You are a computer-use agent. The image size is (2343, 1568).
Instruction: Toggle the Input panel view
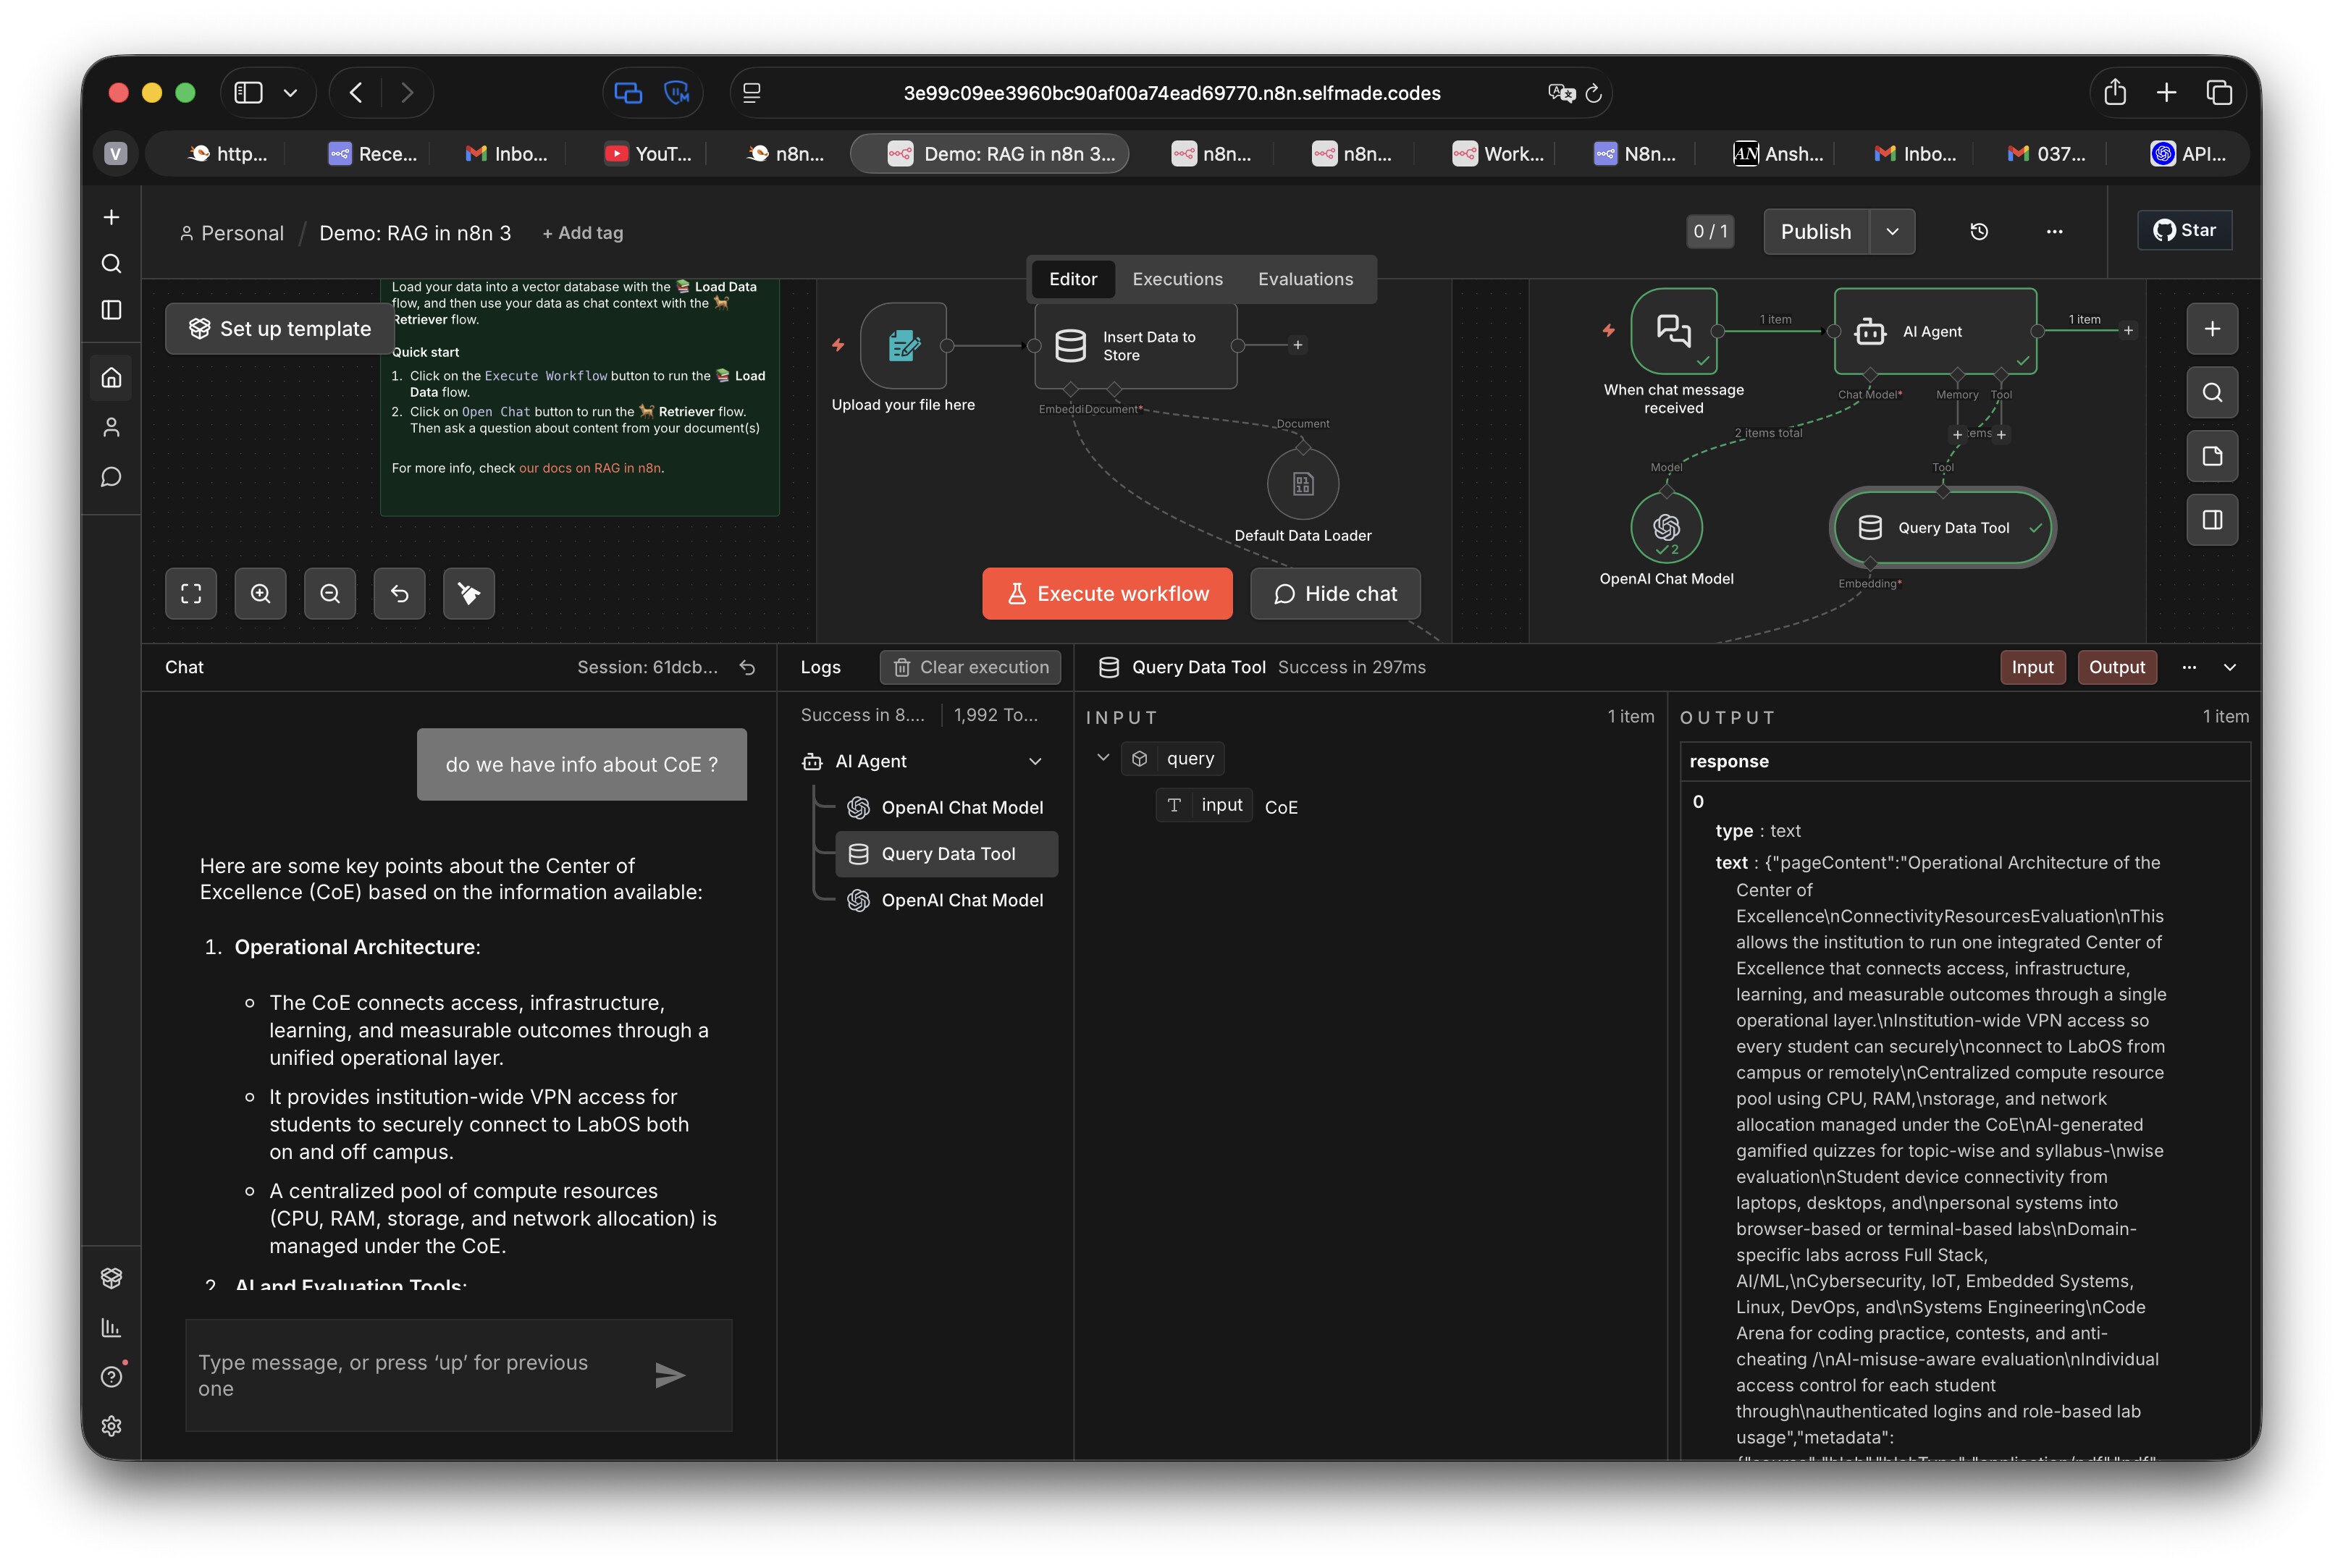(2031, 667)
